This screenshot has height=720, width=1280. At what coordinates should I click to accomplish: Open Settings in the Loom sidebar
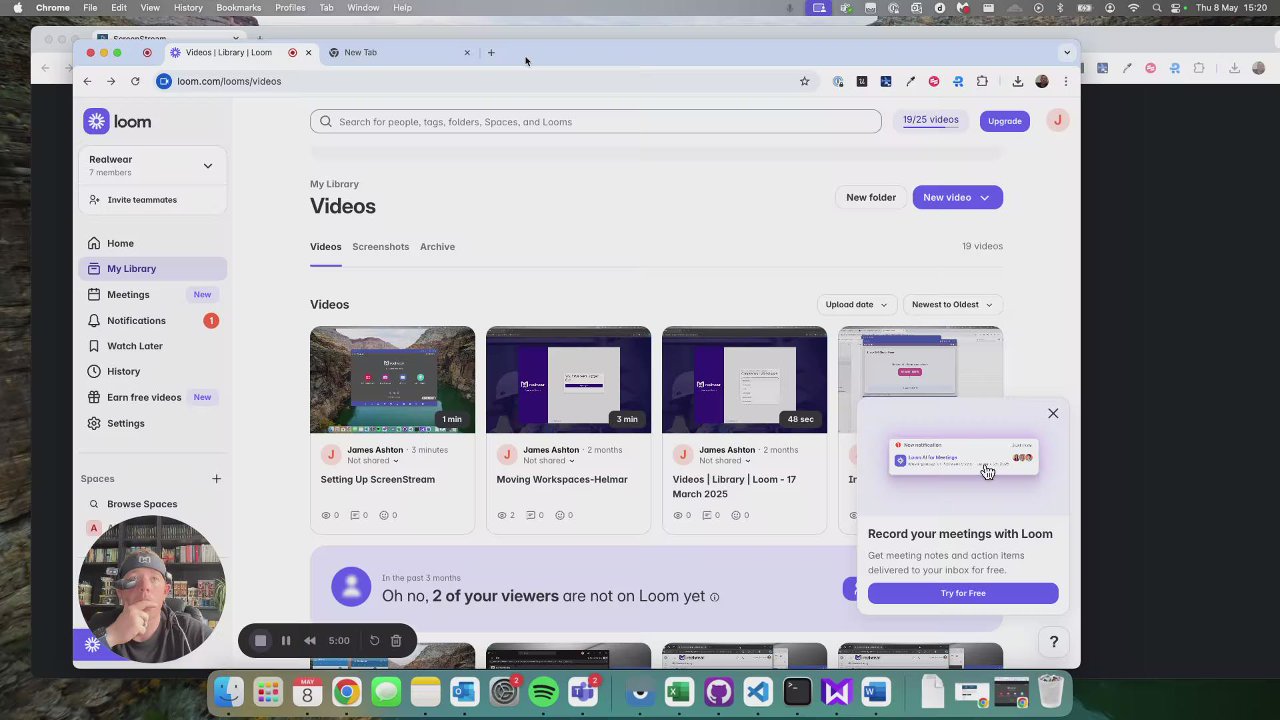point(125,423)
